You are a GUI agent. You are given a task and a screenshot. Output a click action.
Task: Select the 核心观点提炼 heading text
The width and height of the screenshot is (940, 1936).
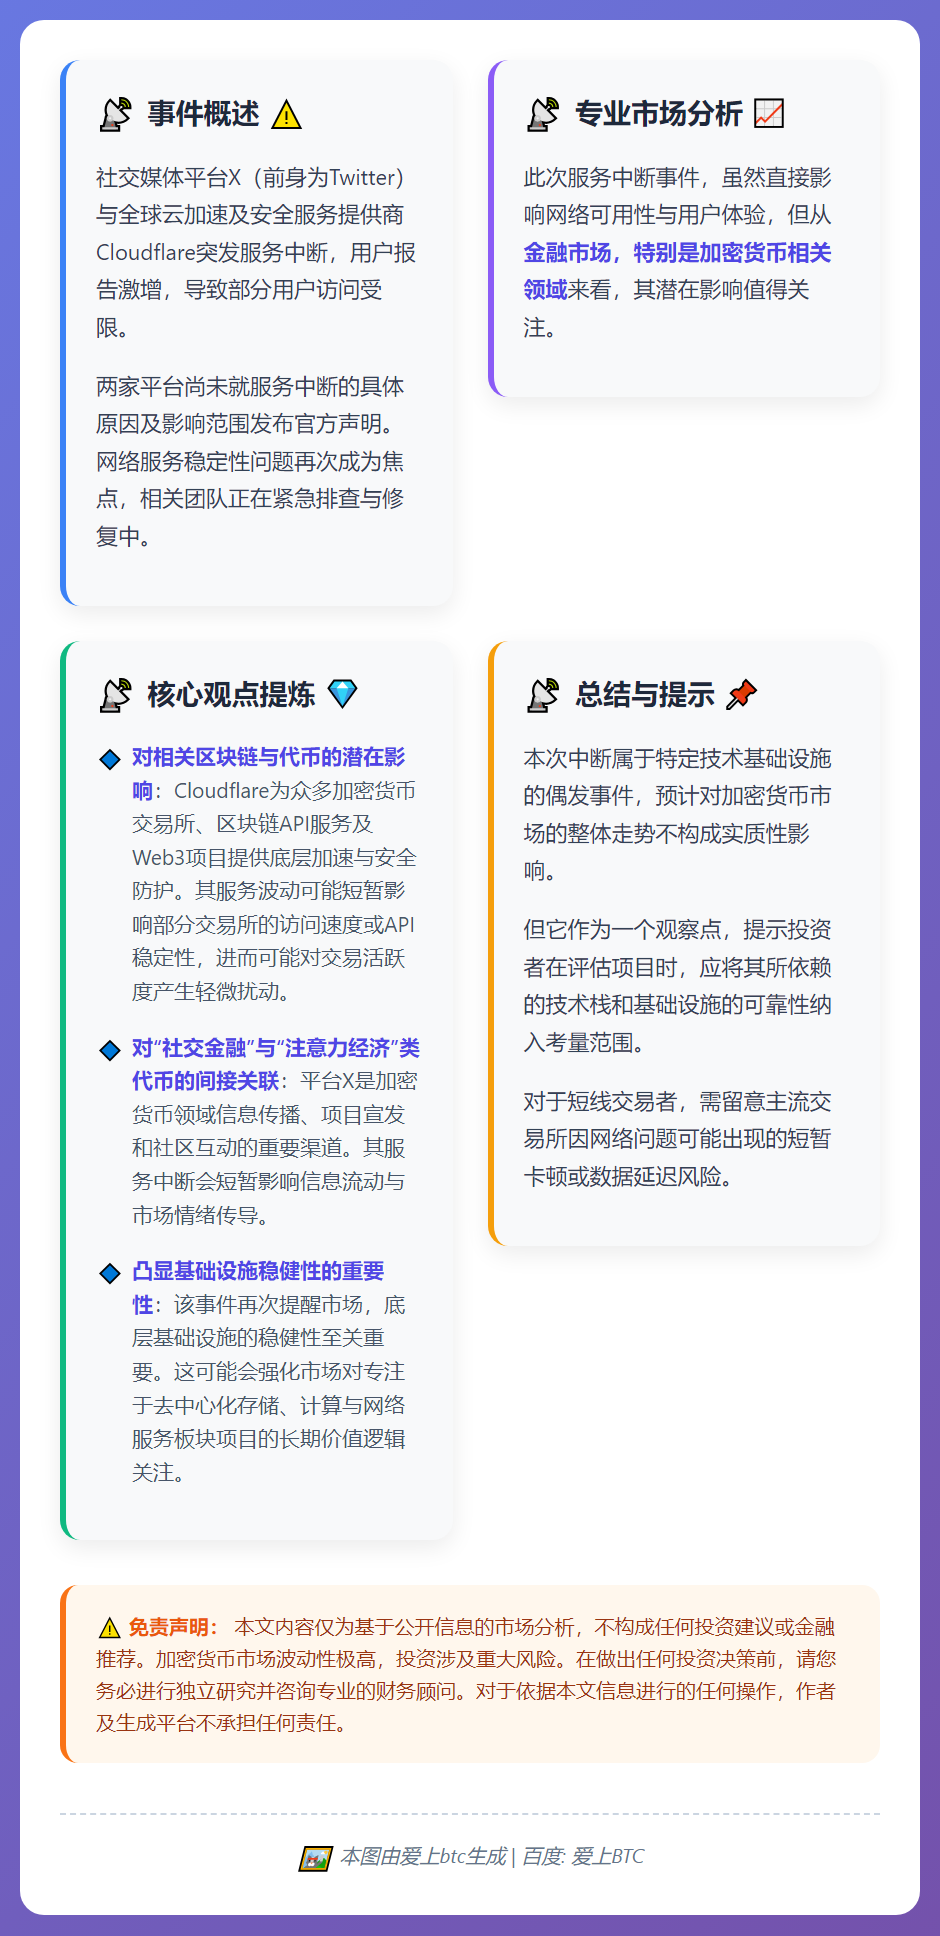231,695
